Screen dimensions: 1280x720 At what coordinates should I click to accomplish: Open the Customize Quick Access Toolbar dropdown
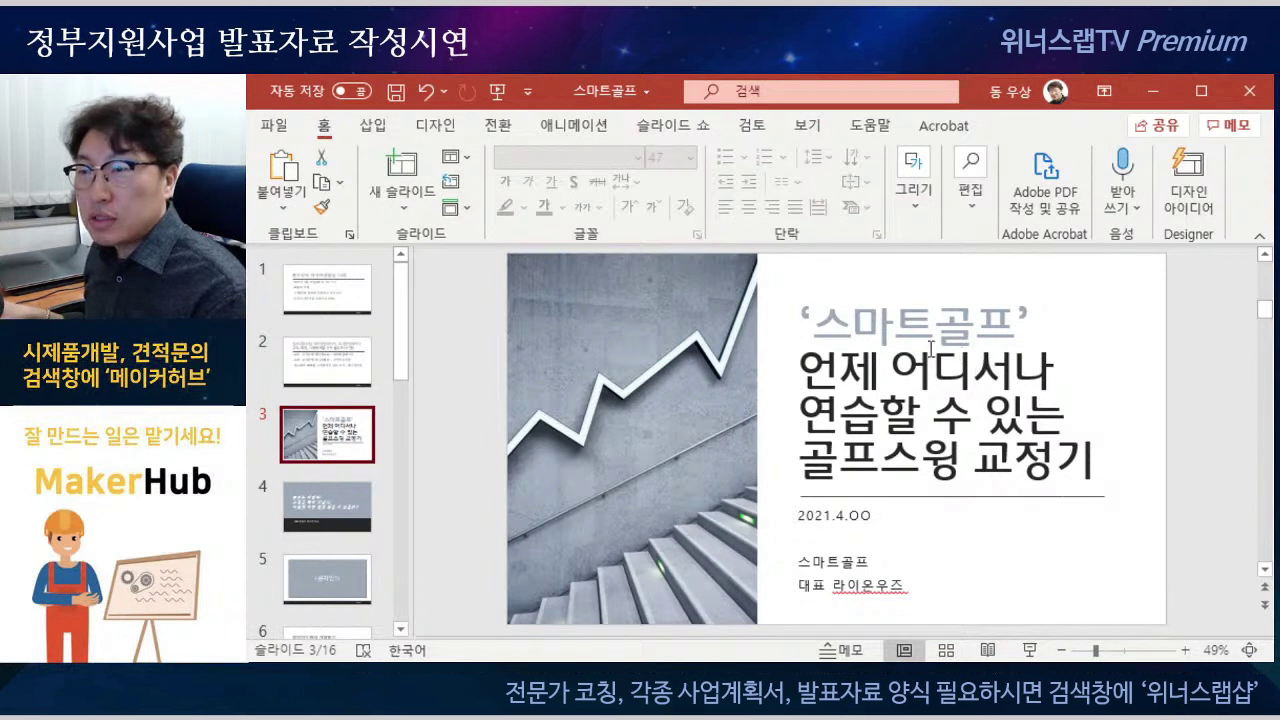pyautogui.click(x=528, y=92)
